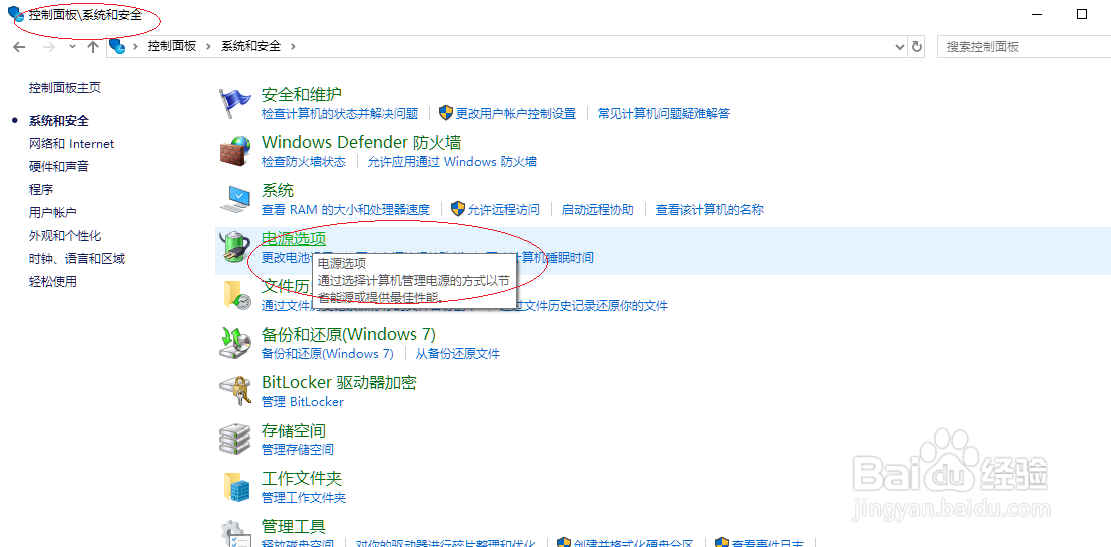Viewport: 1111px width, 547px height.
Task: Click 检查防火墙状态 link
Action: [304, 162]
